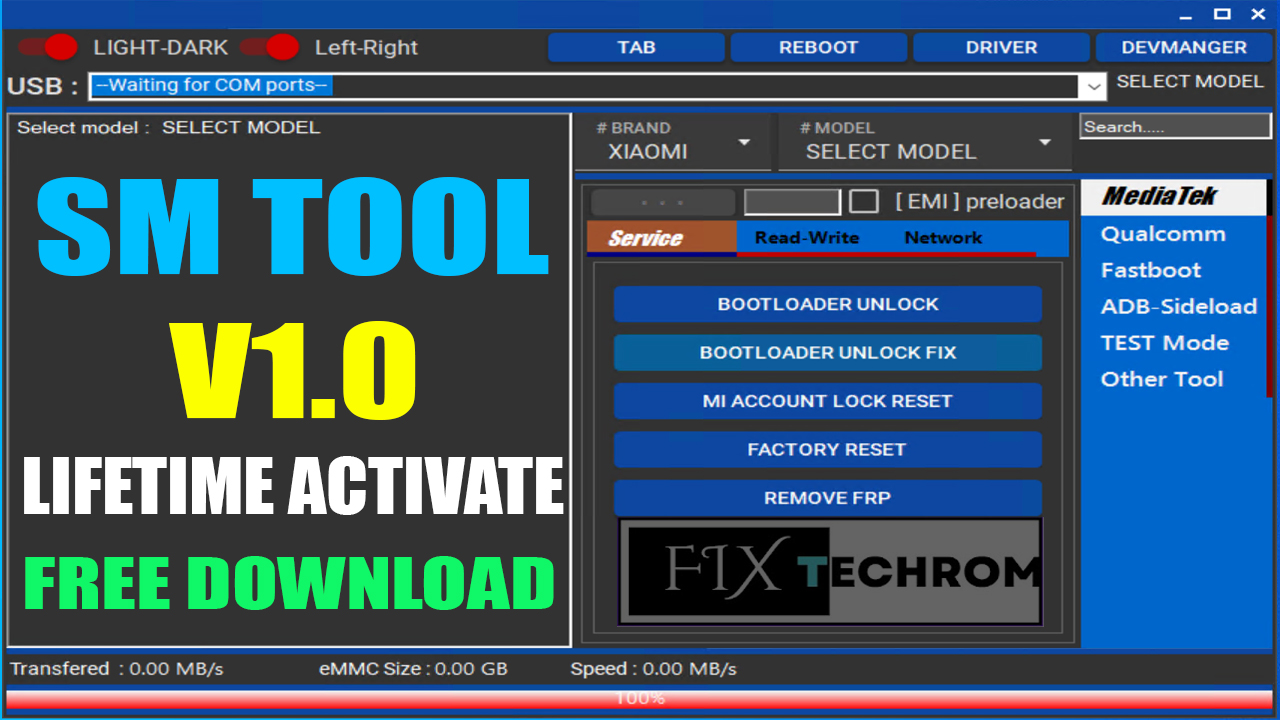1280x720 pixels.
Task: Click 'eMMC Size : 0.00 GB' status text
Action: click(x=413, y=668)
